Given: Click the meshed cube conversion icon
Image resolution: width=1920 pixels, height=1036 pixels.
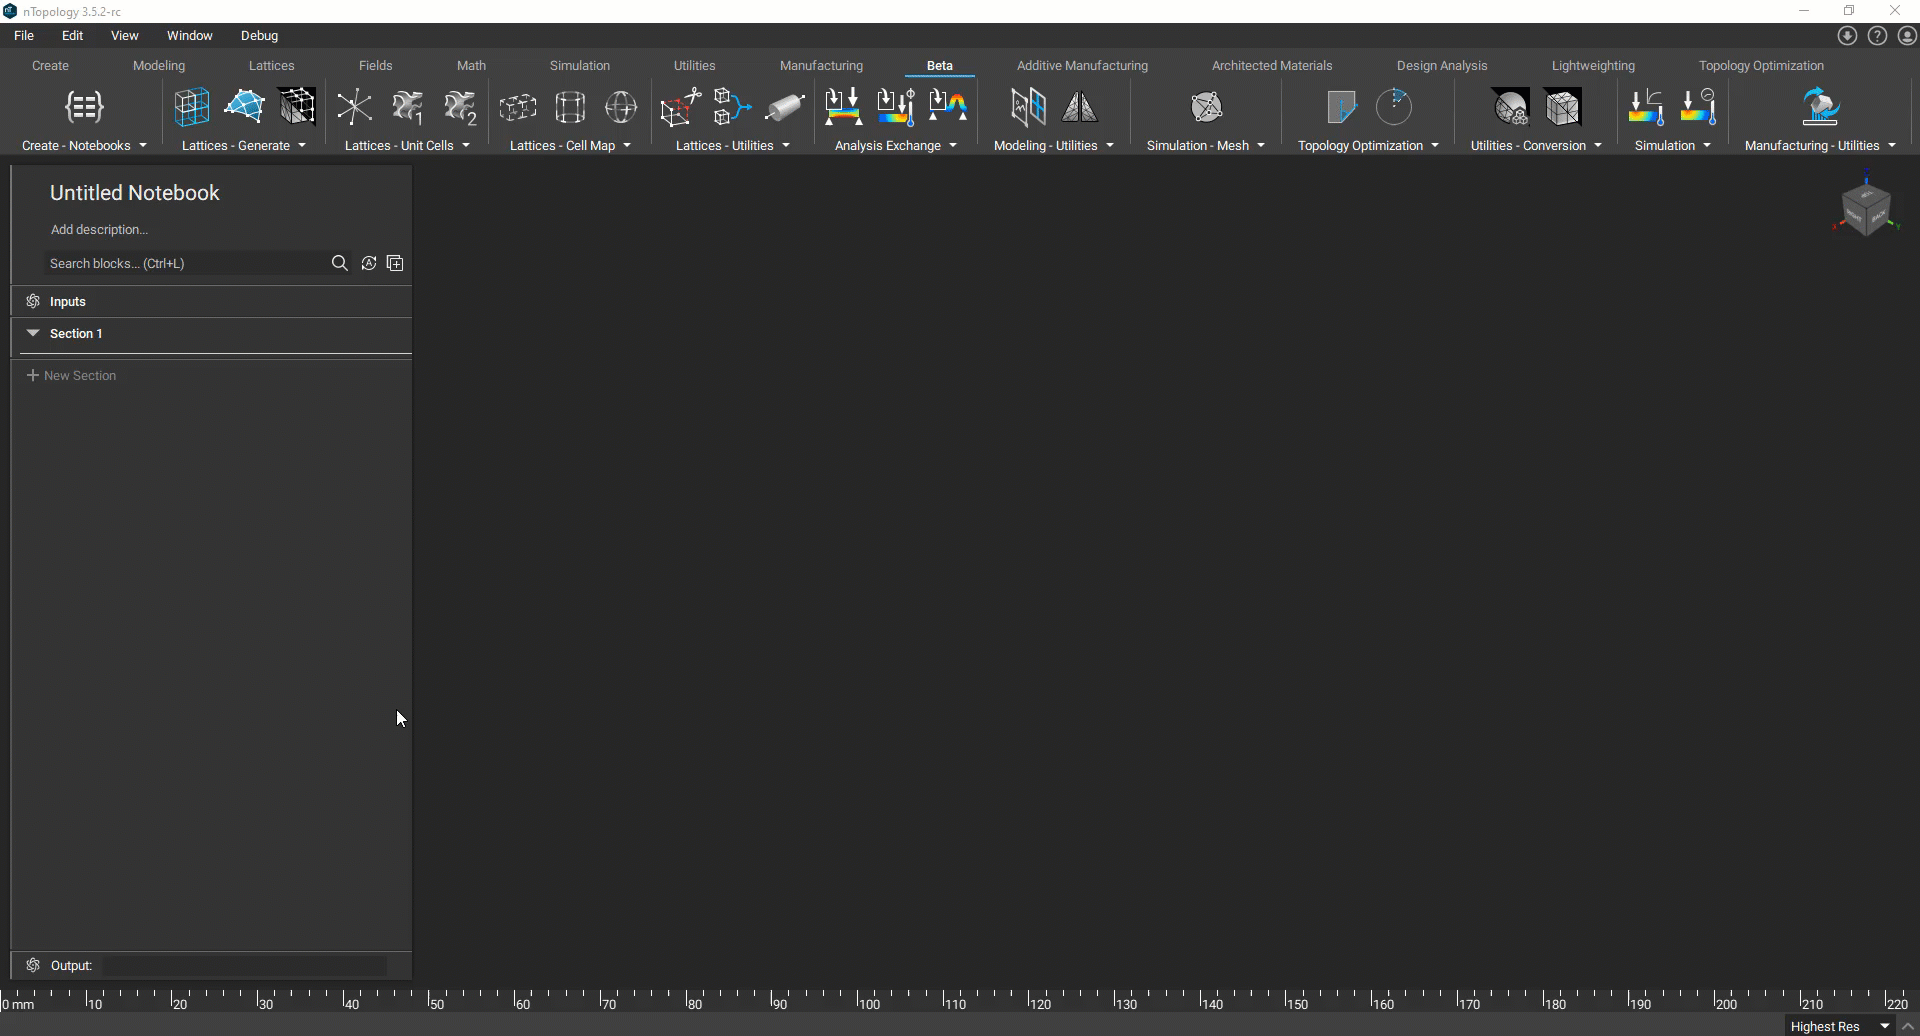Looking at the screenshot, I should 1563,107.
